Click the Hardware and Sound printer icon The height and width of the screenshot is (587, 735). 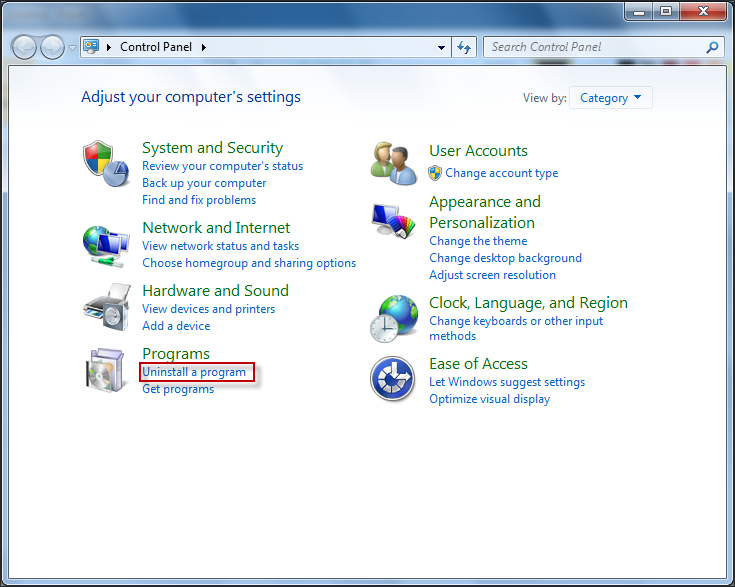click(x=106, y=307)
